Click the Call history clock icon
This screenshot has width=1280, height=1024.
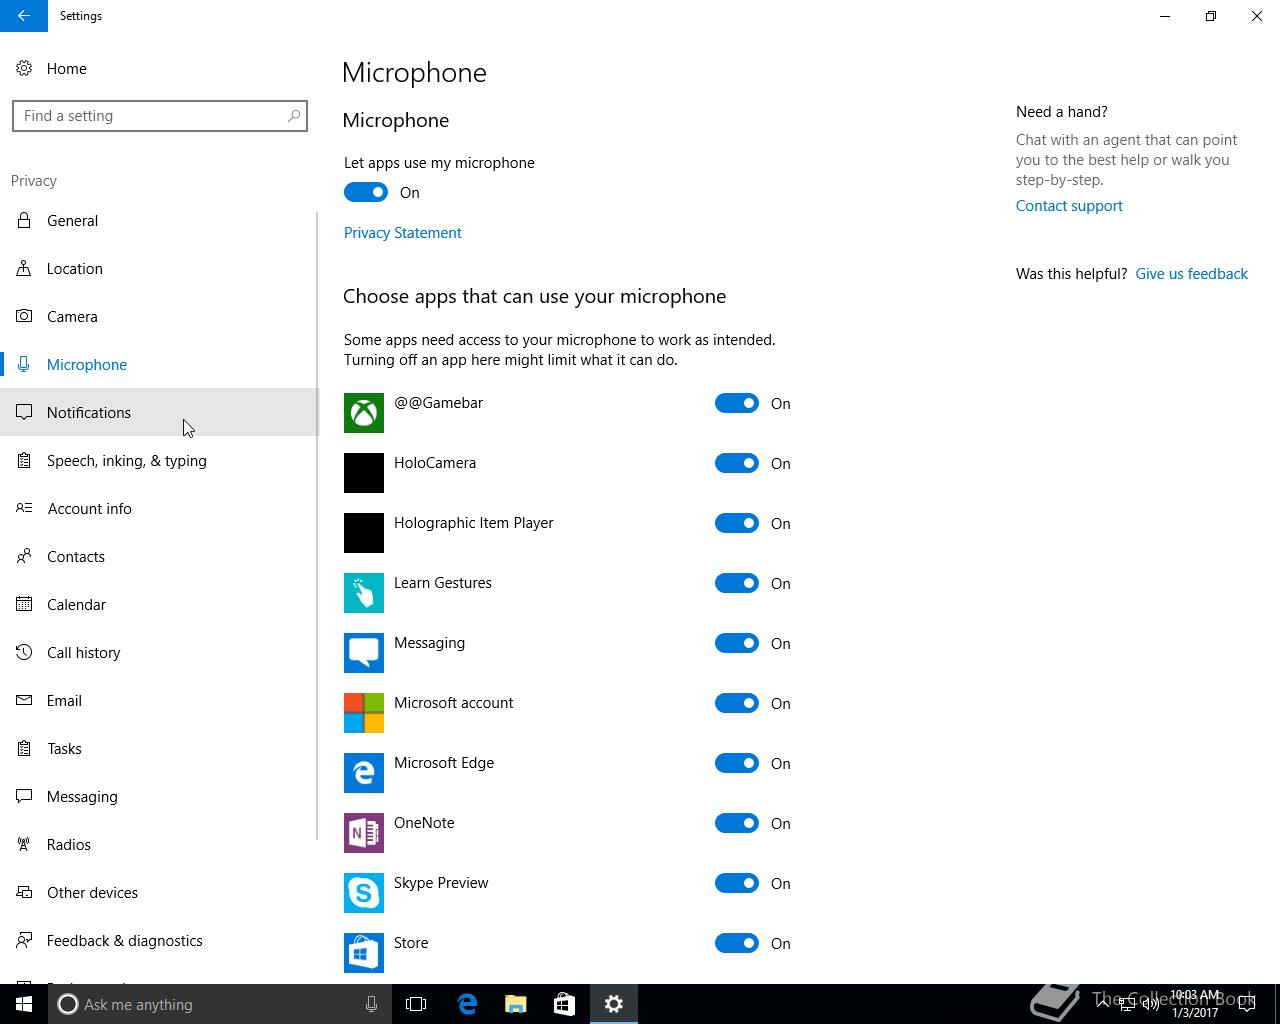tap(24, 652)
